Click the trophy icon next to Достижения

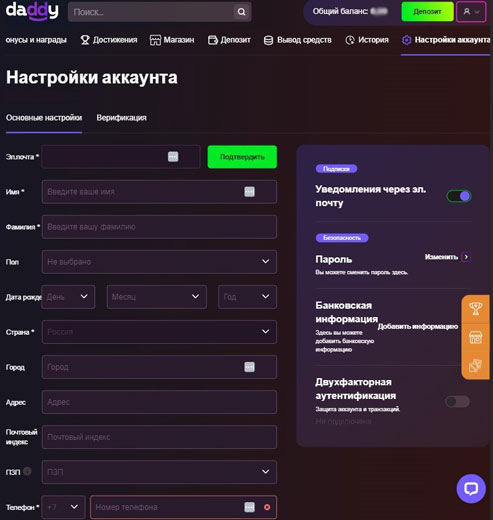(85, 40)
